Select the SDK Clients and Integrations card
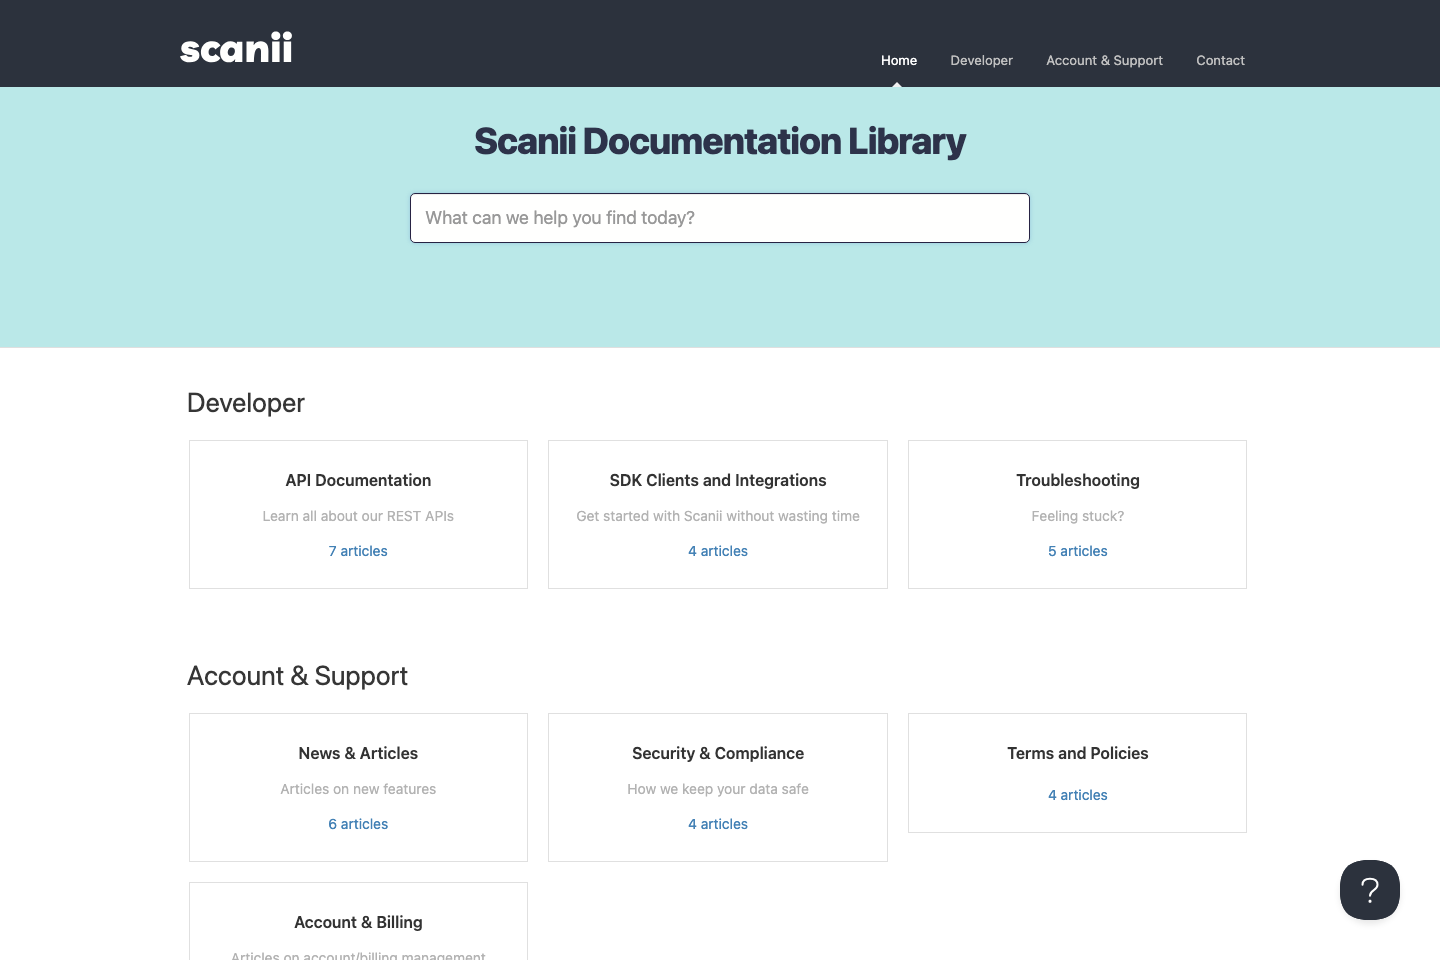This screenshot has width=1440, height=960. tap(717, 480)
